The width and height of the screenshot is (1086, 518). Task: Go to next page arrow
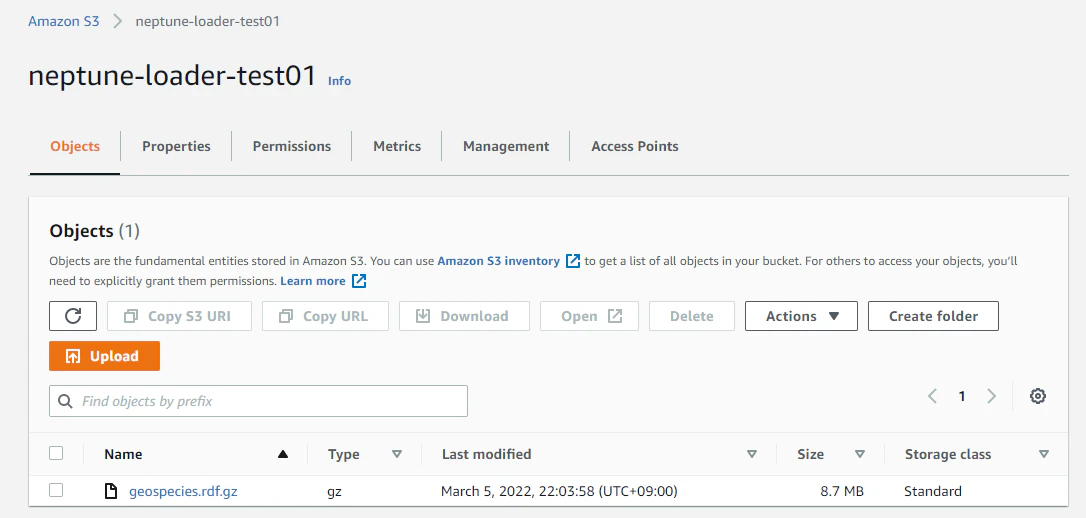point(991,396)
